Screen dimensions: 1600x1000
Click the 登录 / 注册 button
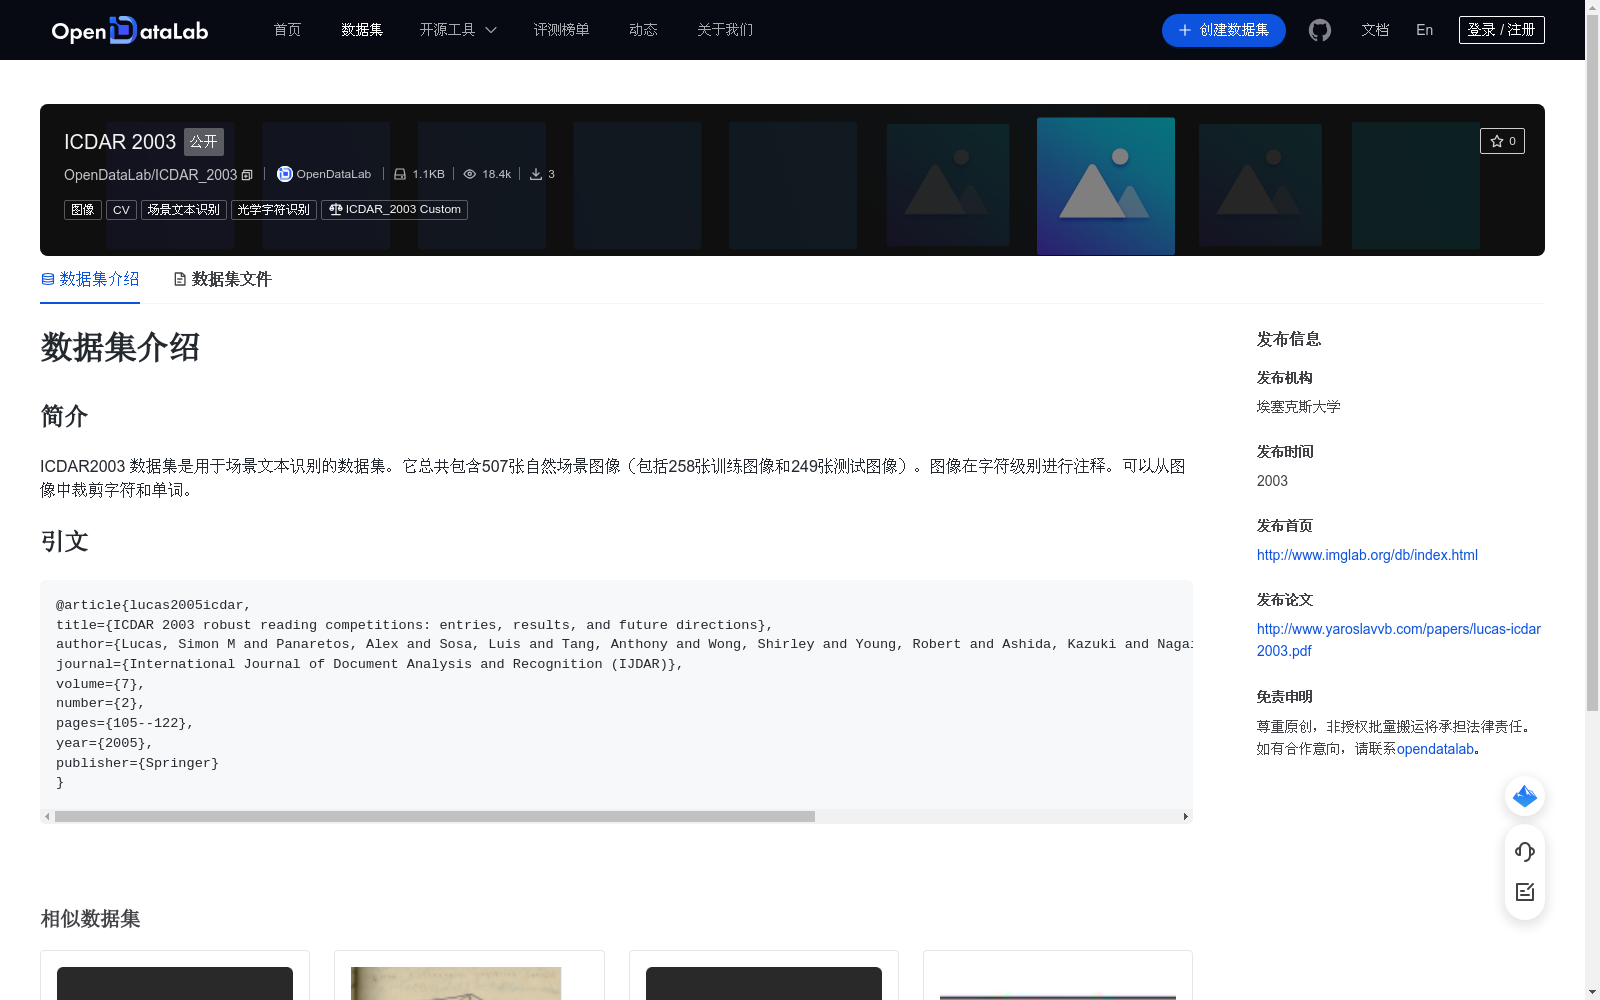(x=1501, y=30)
